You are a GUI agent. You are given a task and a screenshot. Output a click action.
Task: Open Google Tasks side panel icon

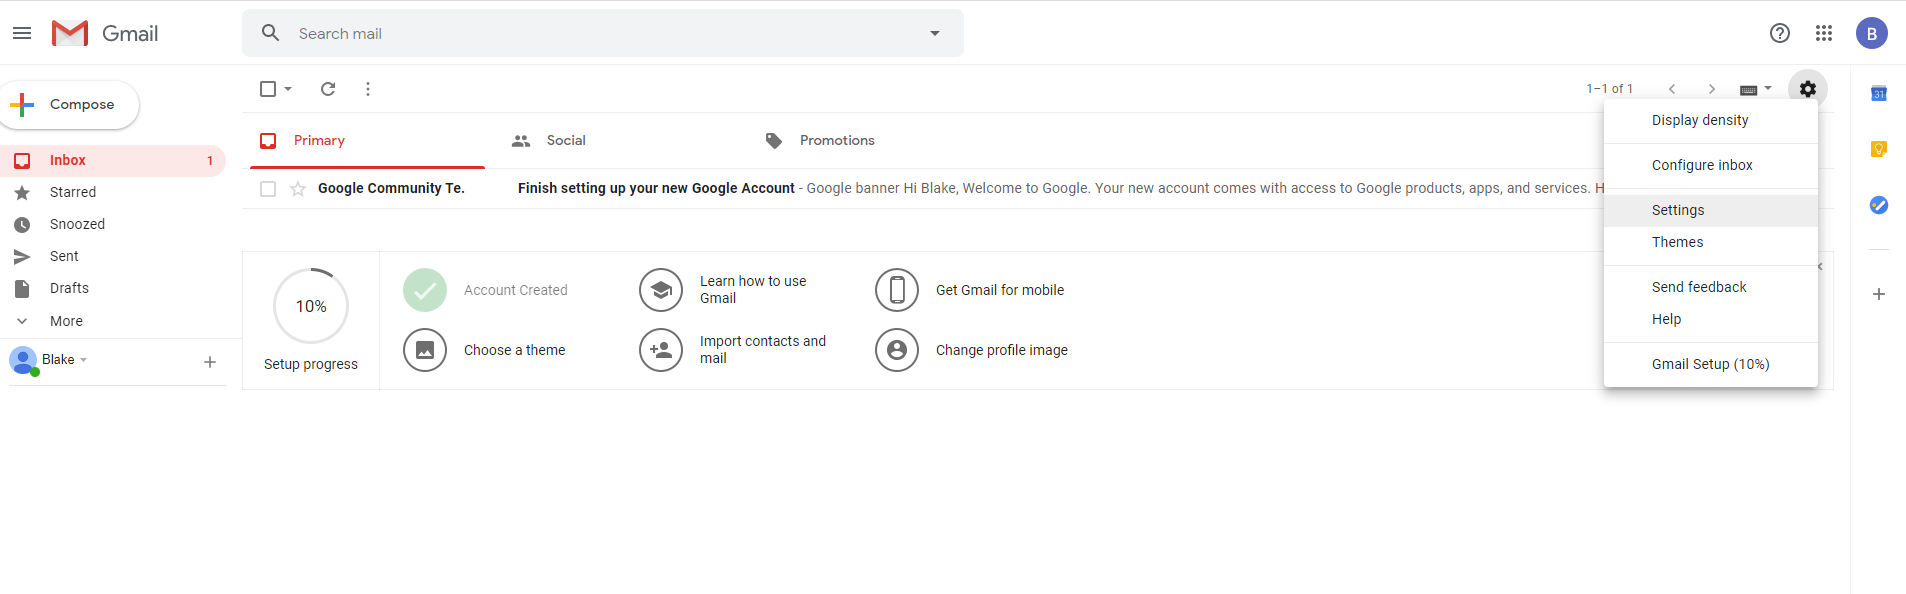pos(1879,205)
